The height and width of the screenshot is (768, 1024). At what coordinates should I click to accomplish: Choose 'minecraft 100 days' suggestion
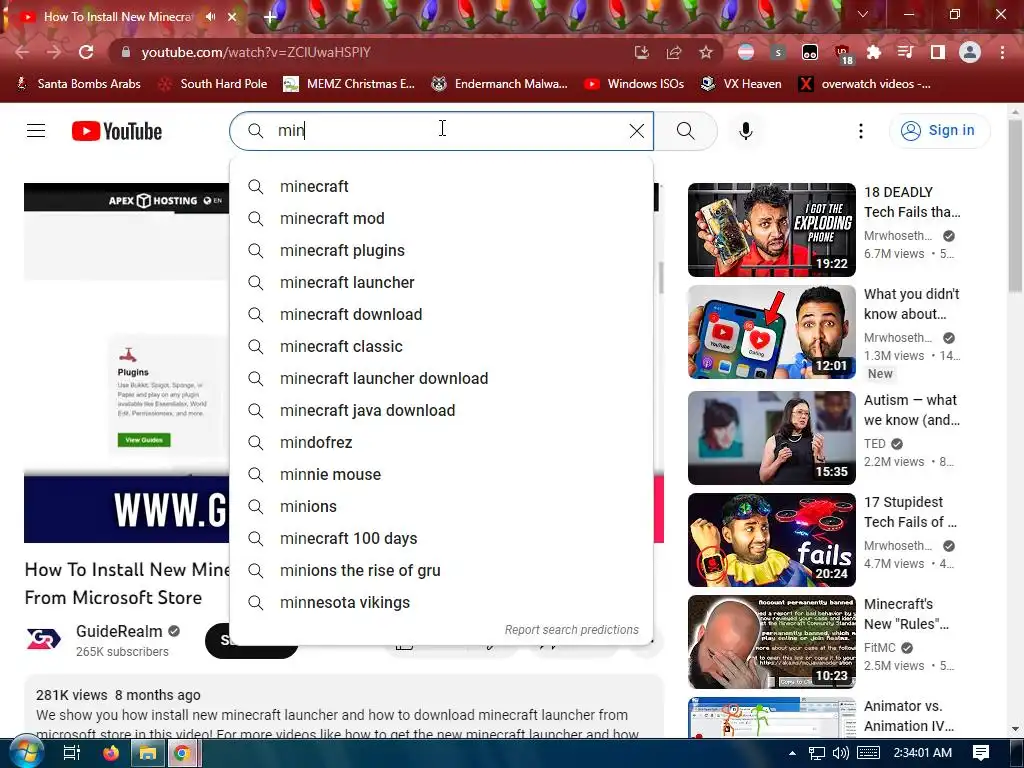[x=441, y=539]
